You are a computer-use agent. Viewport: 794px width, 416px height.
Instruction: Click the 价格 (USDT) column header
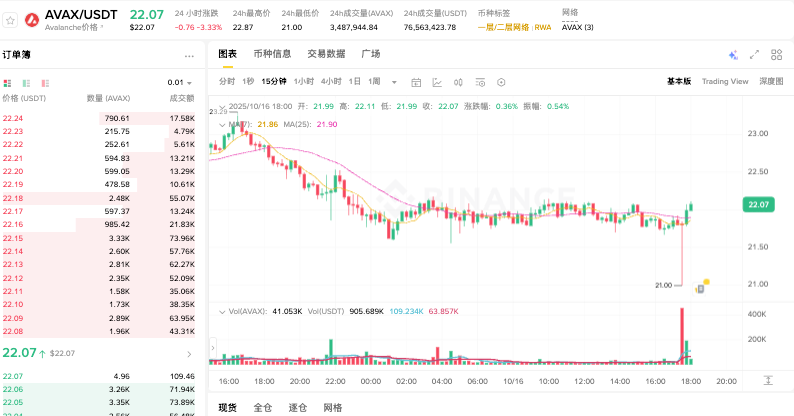[x=24, y=98]
